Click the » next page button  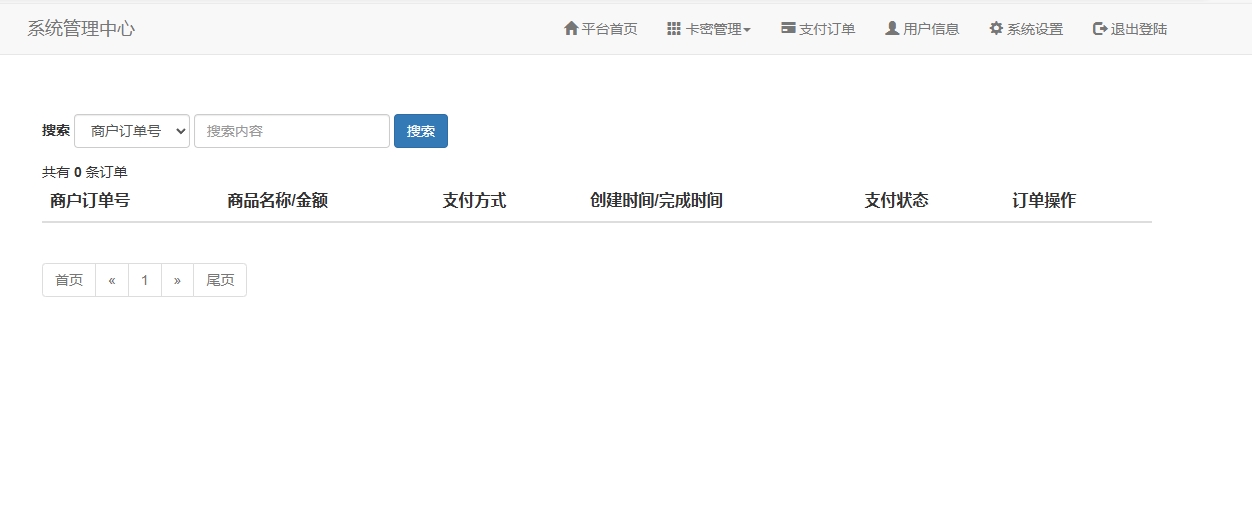point(178,280)
